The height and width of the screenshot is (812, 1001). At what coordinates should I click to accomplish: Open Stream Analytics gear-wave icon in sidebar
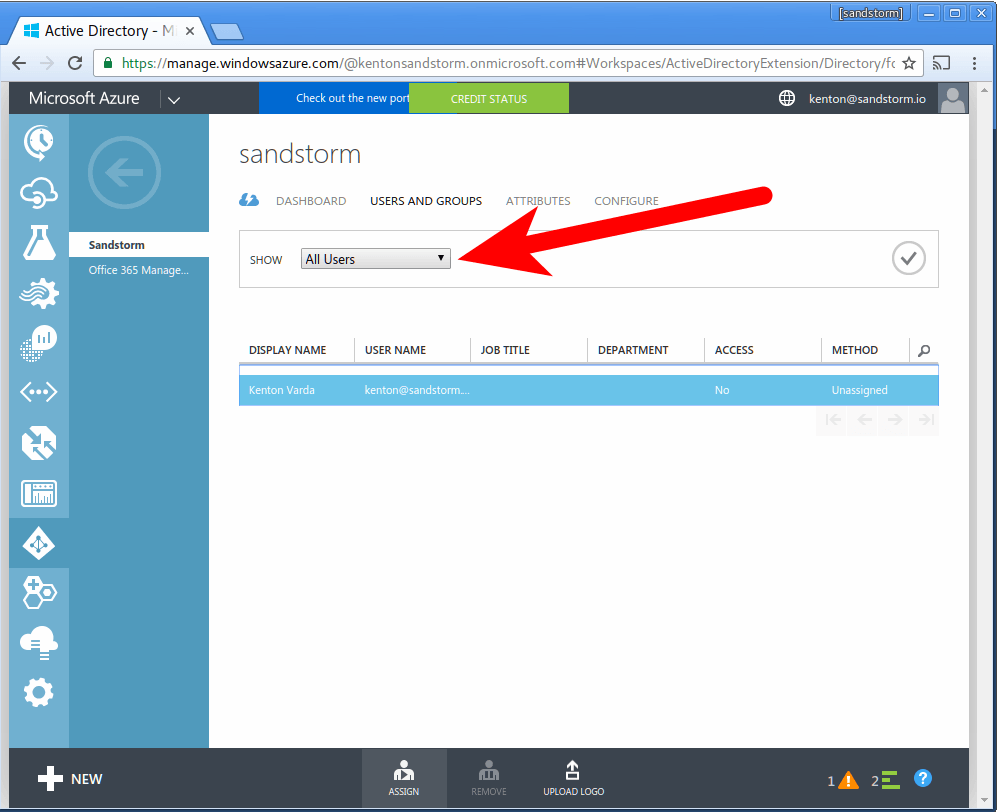pyautogui.click(x=39, y=293)
